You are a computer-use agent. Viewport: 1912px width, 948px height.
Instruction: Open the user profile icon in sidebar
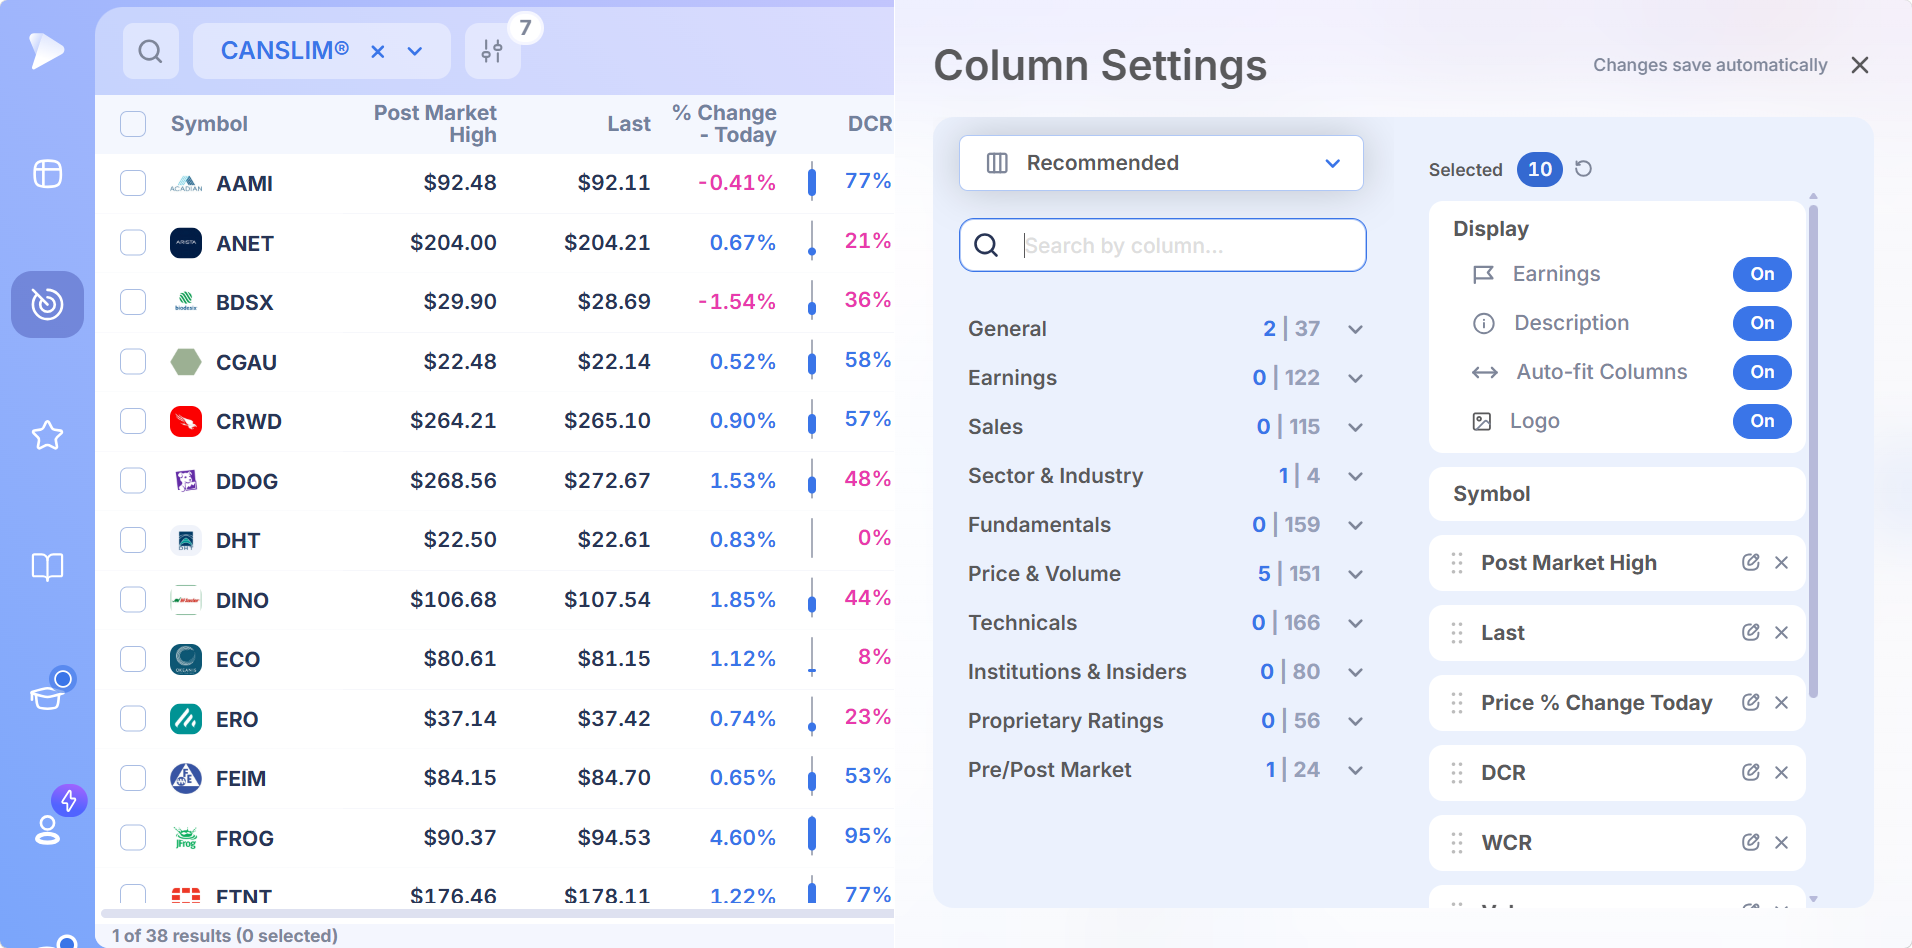(x=47, y=830)
